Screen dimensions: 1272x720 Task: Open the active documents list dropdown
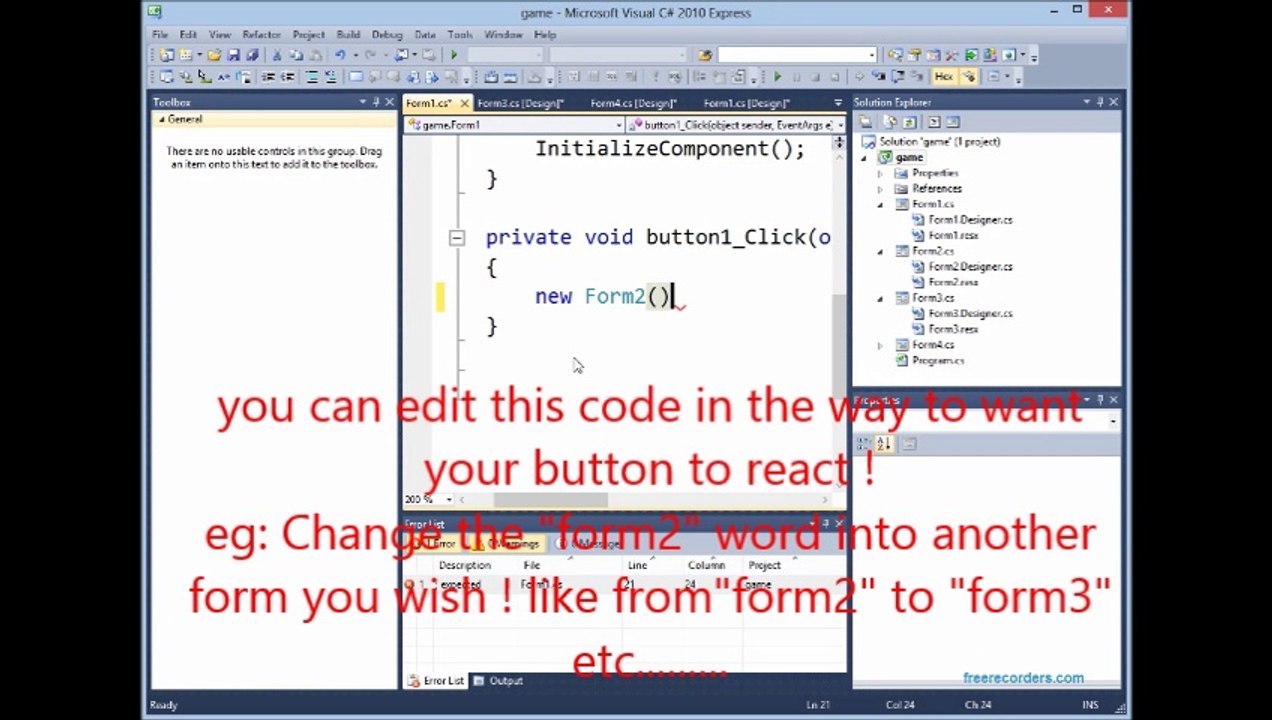coord(838,103)
